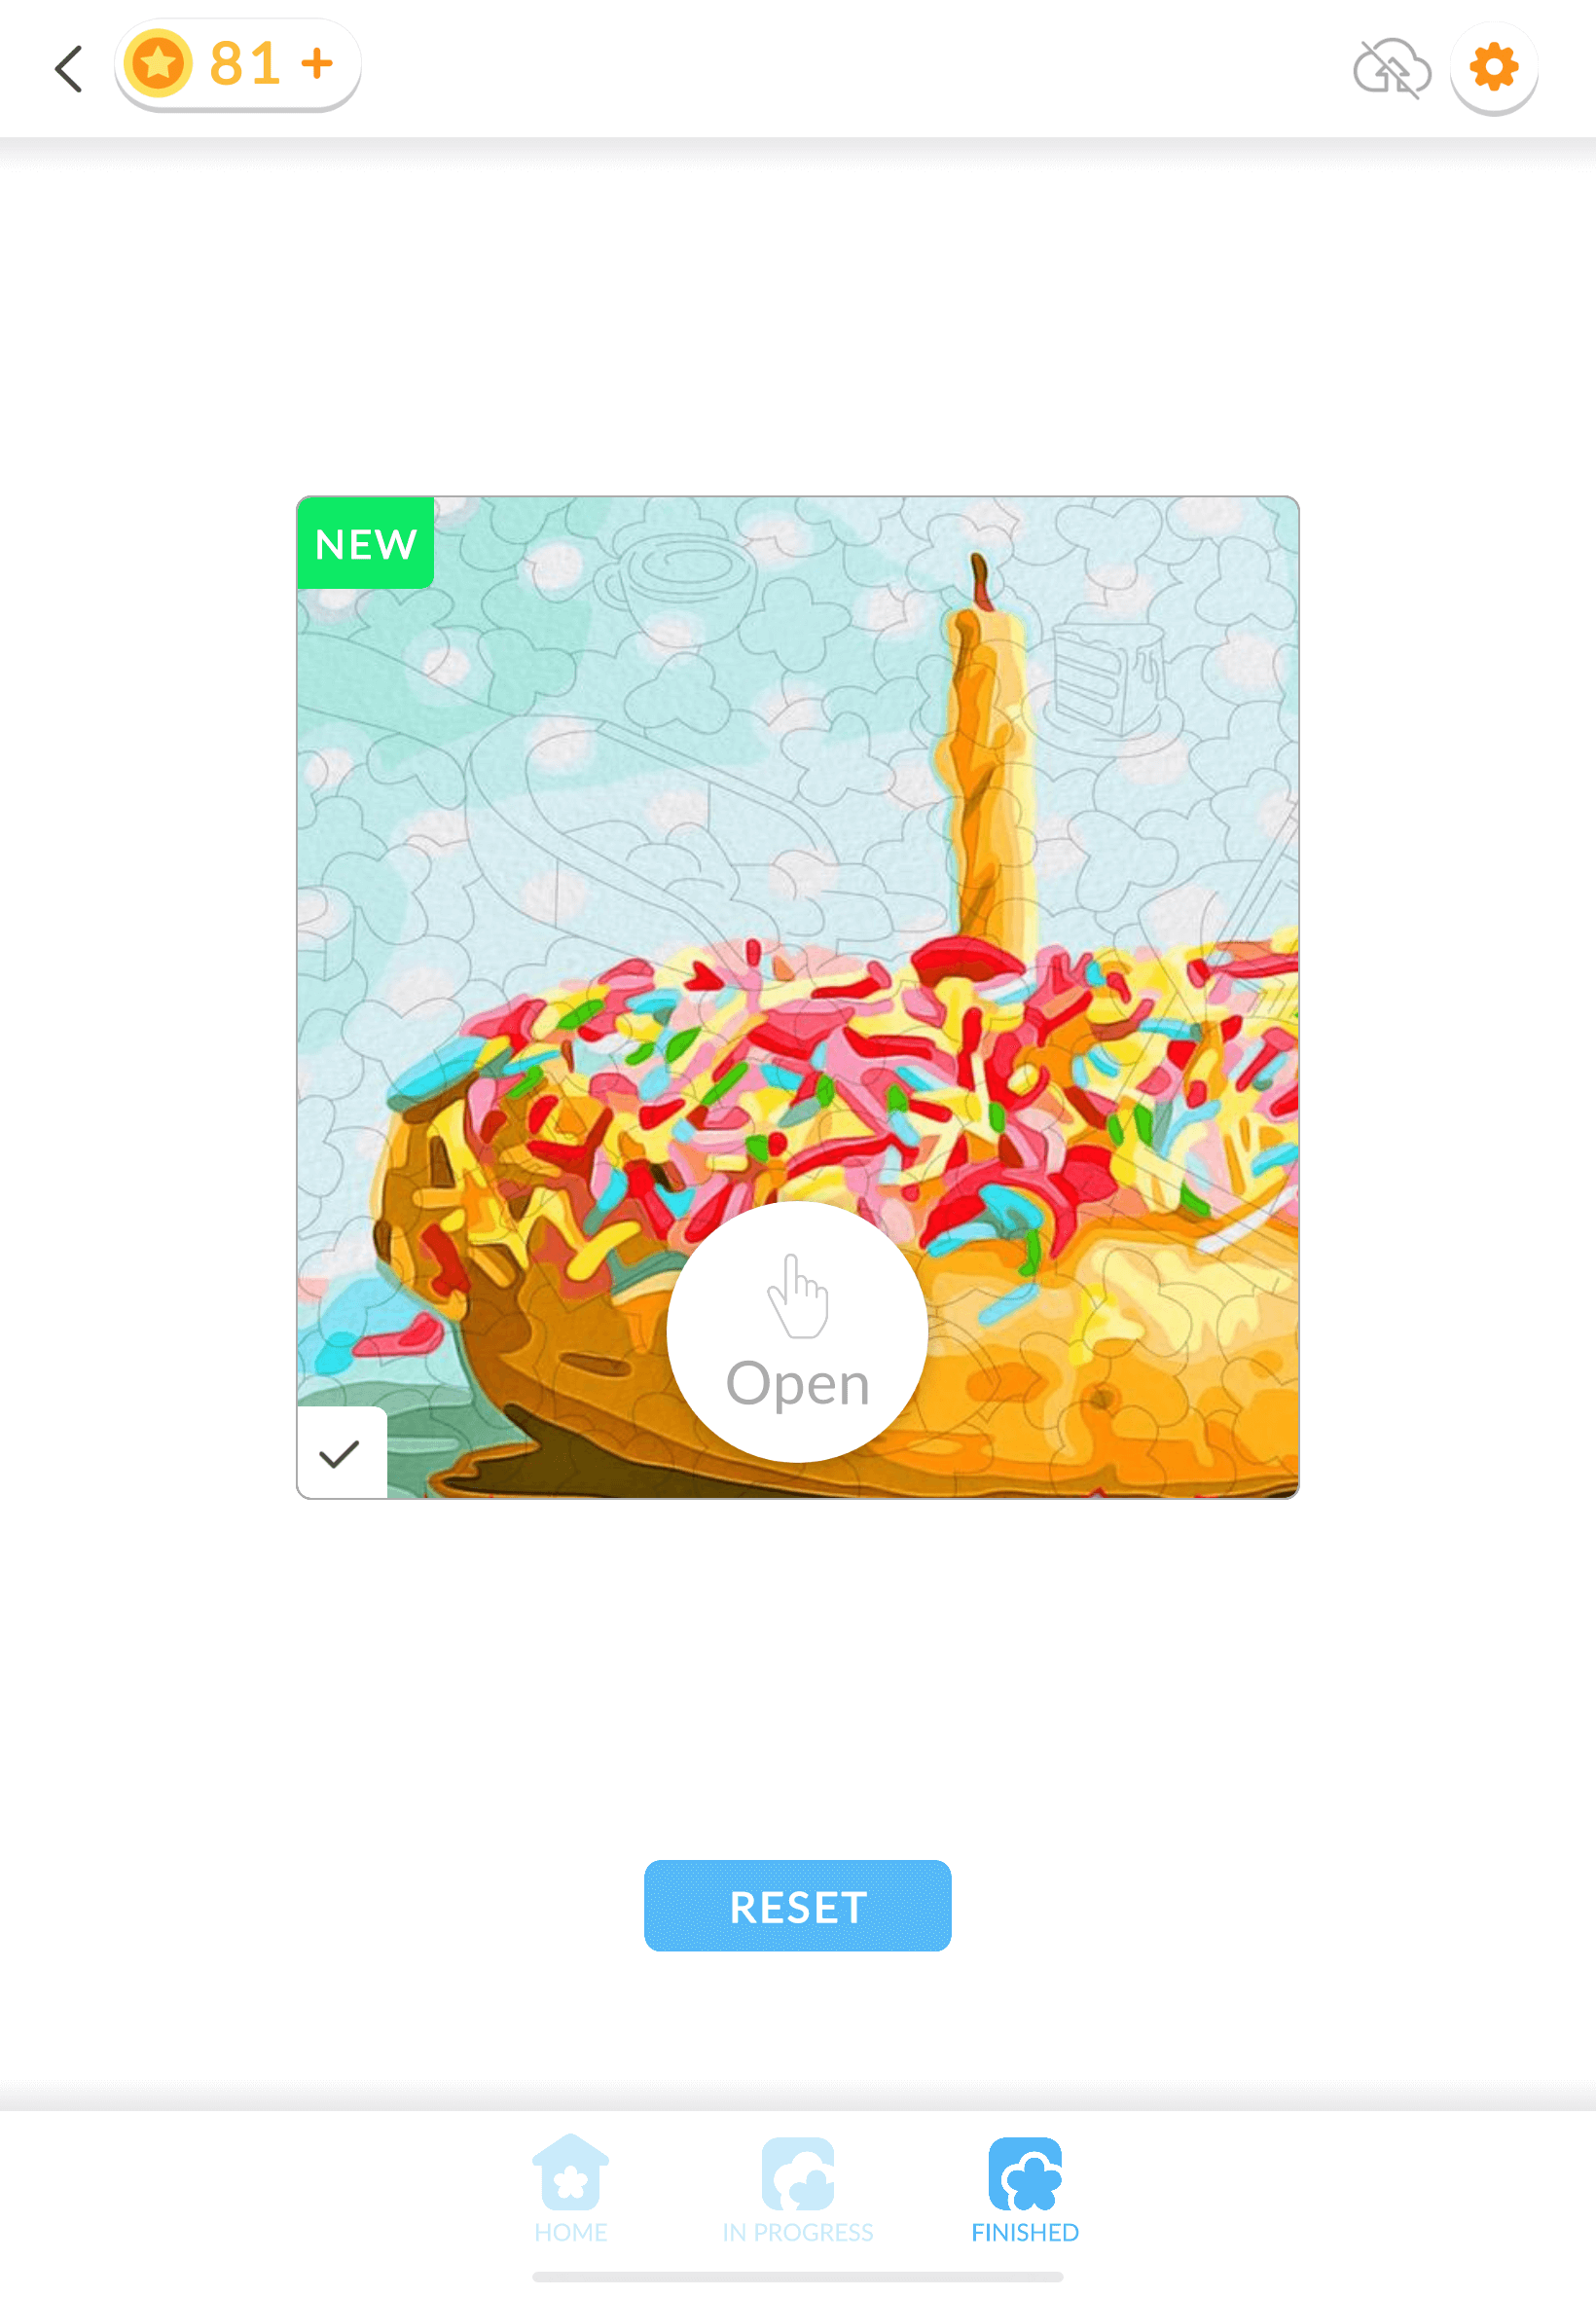Select the donut coloring picture thumbnail
The image size is (1596, 2297).
797,997
